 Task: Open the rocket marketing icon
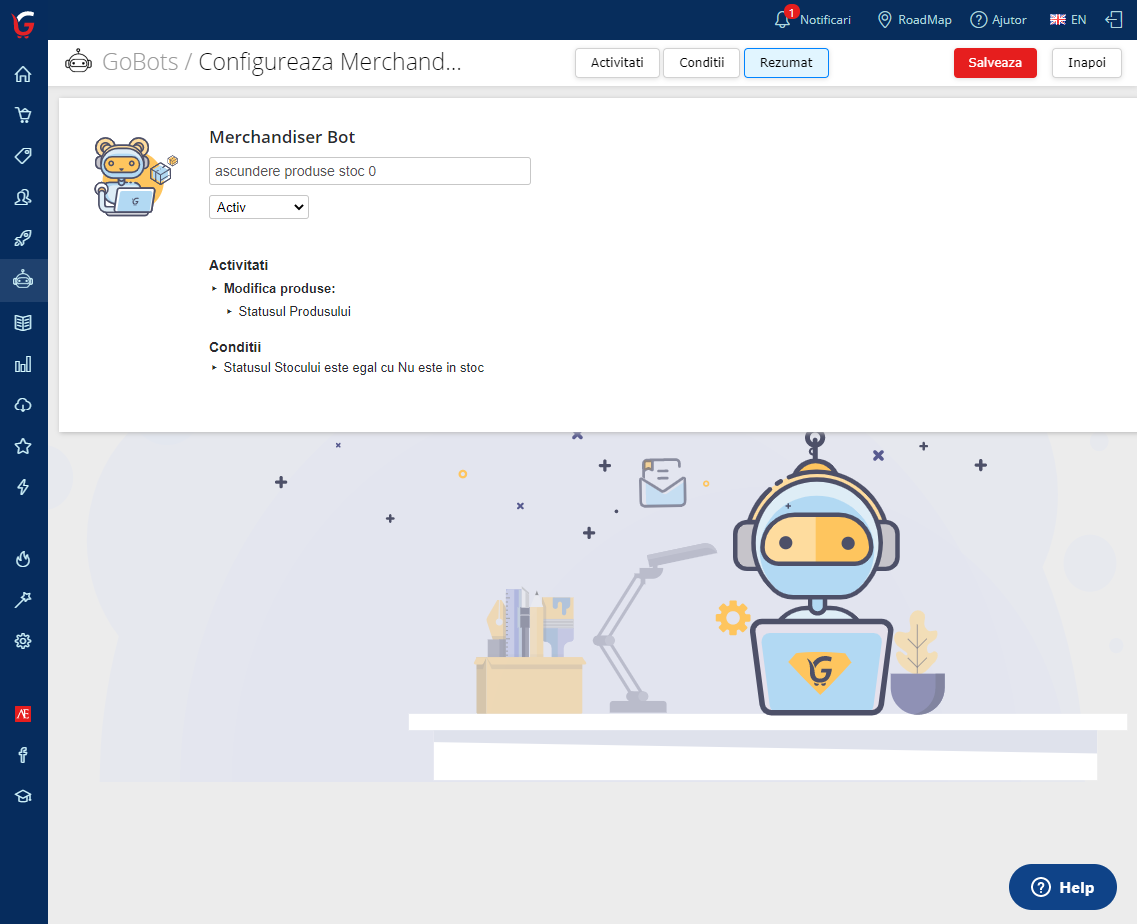[23, 238]
